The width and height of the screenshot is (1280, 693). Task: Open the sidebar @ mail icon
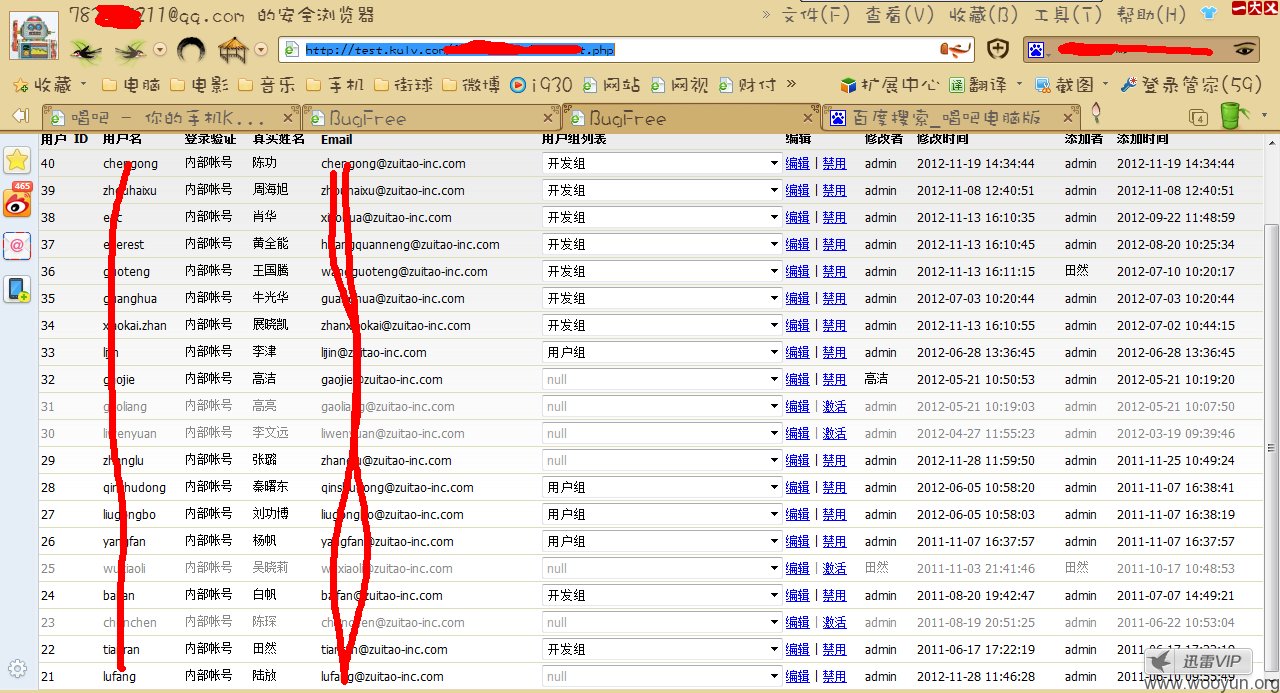[x=18, y=245]
